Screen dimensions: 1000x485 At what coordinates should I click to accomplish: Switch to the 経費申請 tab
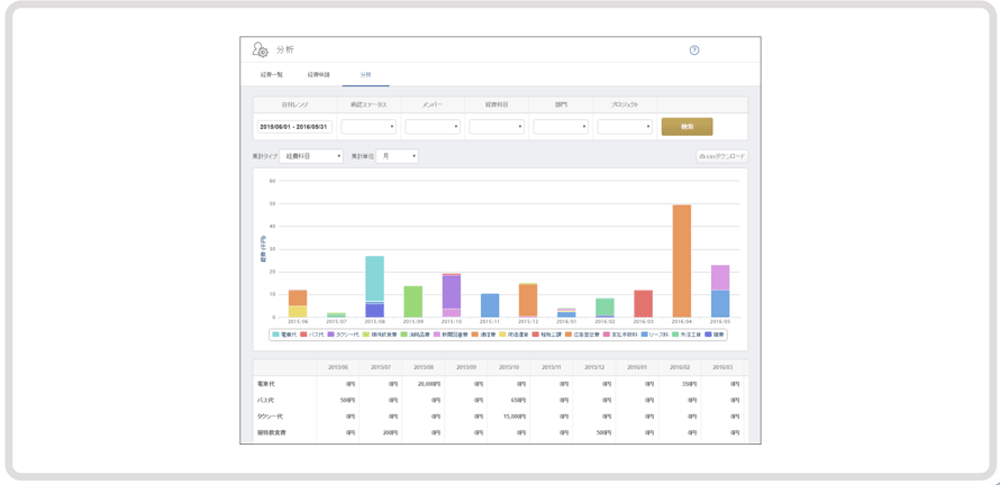tap(318, 75)
